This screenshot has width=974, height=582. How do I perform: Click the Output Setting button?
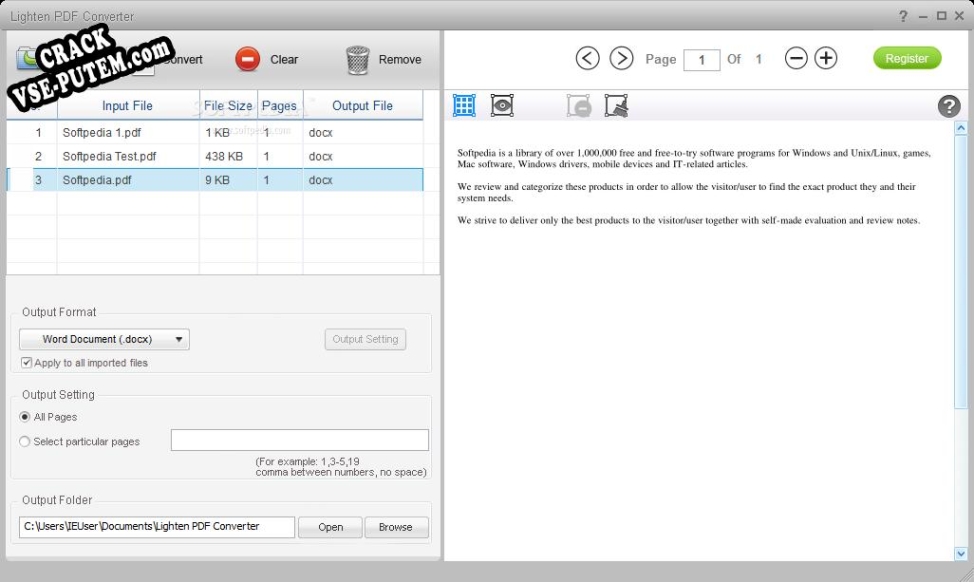[365, 339]
